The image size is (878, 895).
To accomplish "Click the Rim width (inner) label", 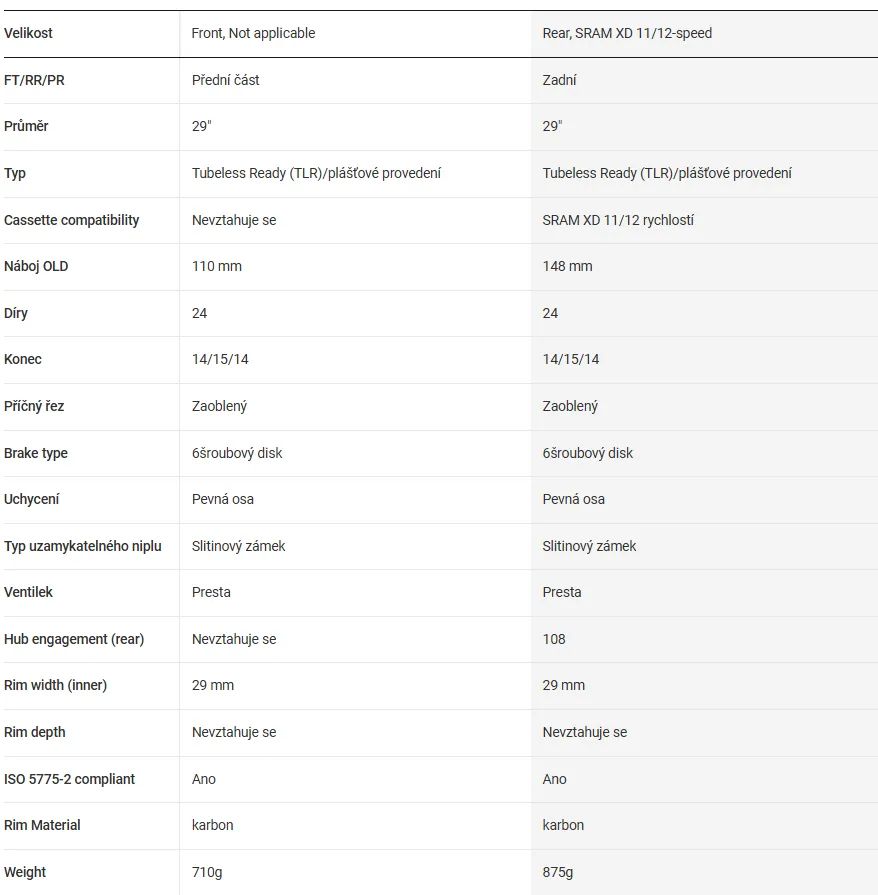I will coord(55,686).
